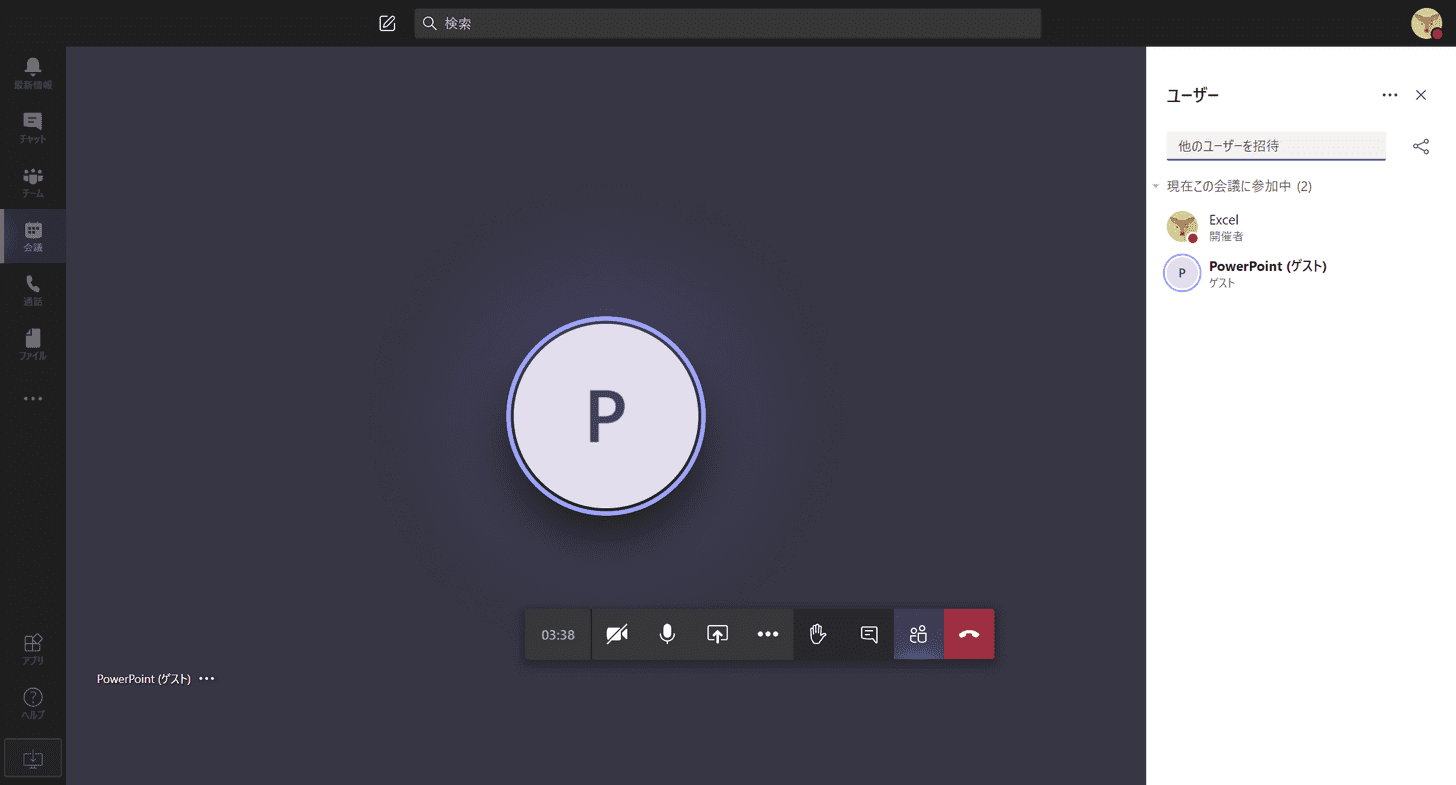Open the Activity feed in sidebar
The image size is (1456, 785).
click(x=33, y=73)
